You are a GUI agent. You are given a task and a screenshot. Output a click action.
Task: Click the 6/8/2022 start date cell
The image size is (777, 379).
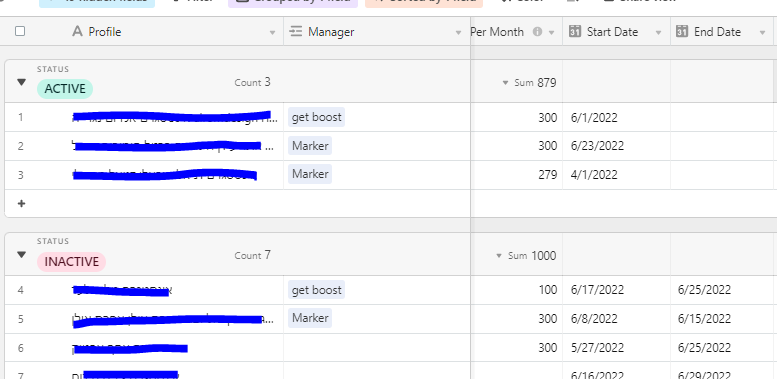[x=616, y=319]
